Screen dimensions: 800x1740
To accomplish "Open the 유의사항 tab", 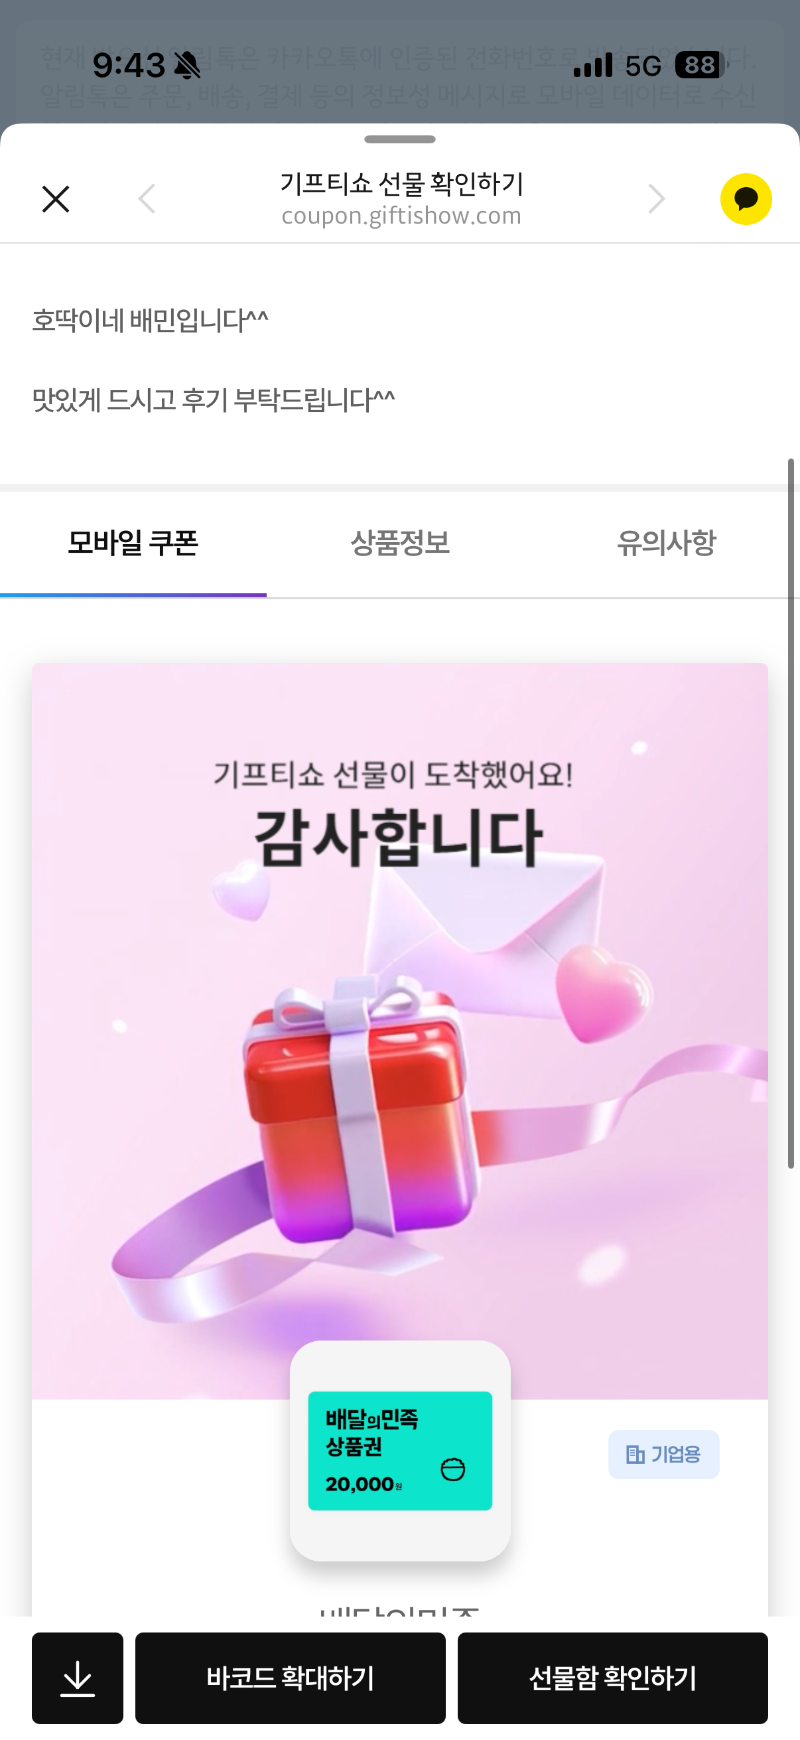I will click(666, 543).
